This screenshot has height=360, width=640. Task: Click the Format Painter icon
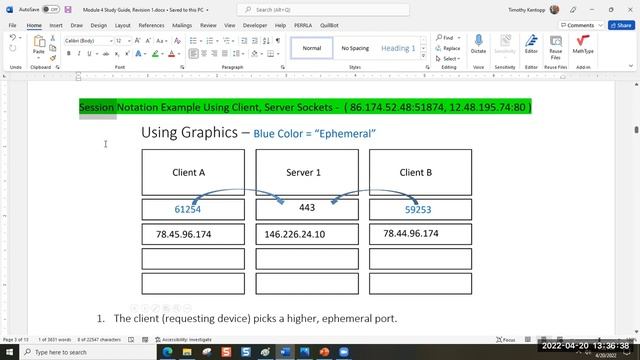[x=53, y=58]
